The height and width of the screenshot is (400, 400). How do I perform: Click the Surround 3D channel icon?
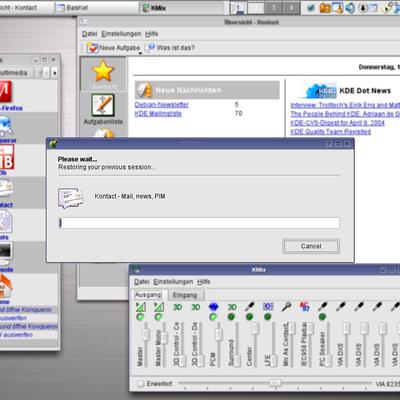click(232, 307)
